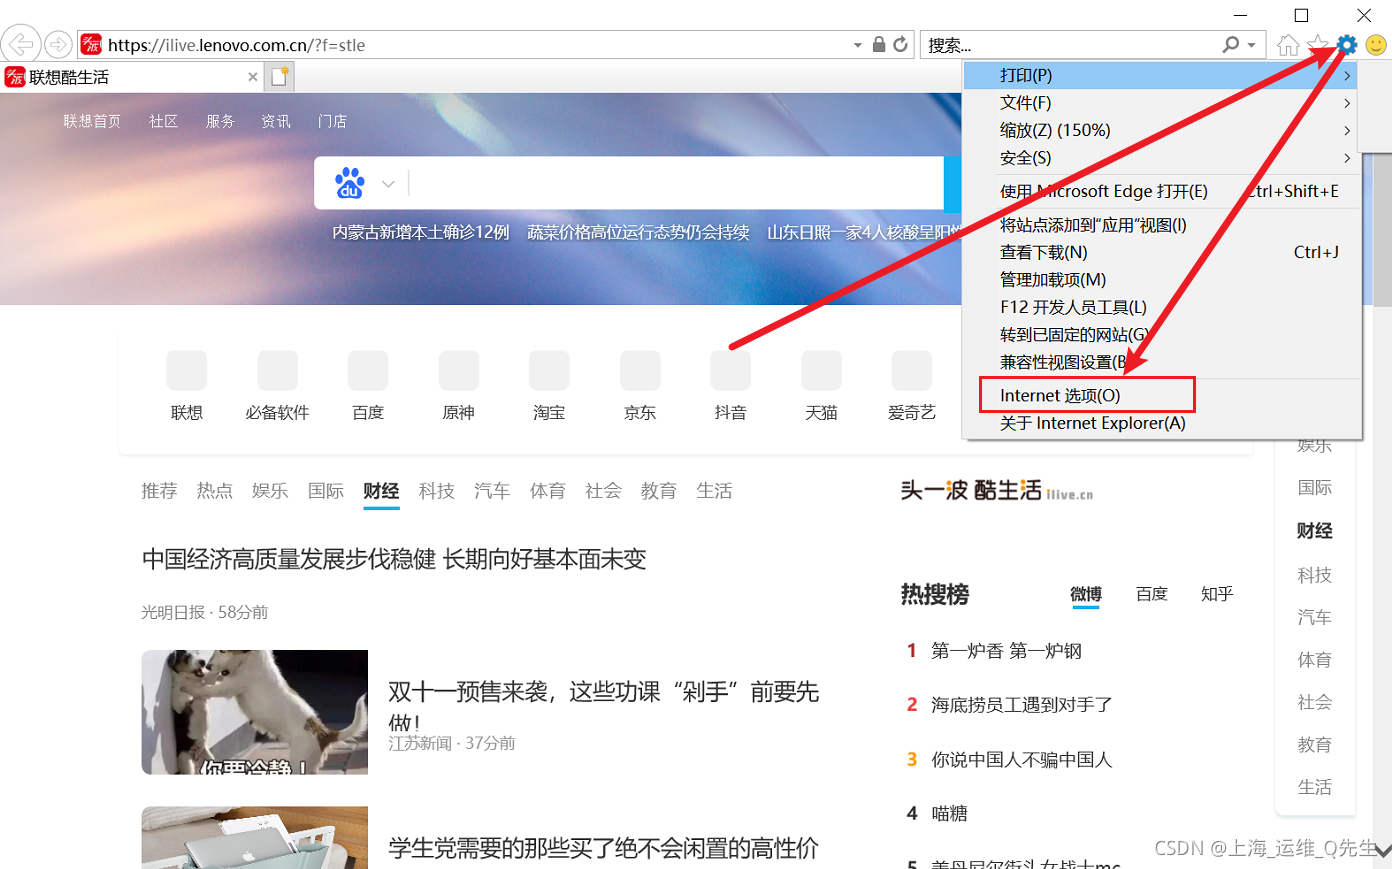Switch hot search list to 百度
This screenshot has height=869, width=1392.
(1152, 594)
